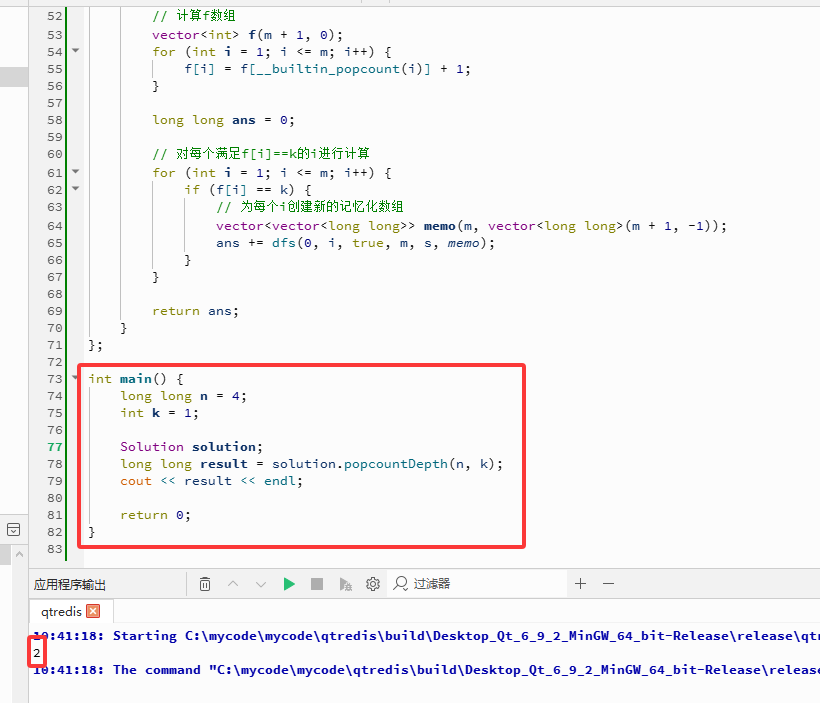
Task: Click the 'Starting C:\mycode' output line
Action: pos(426,636)
